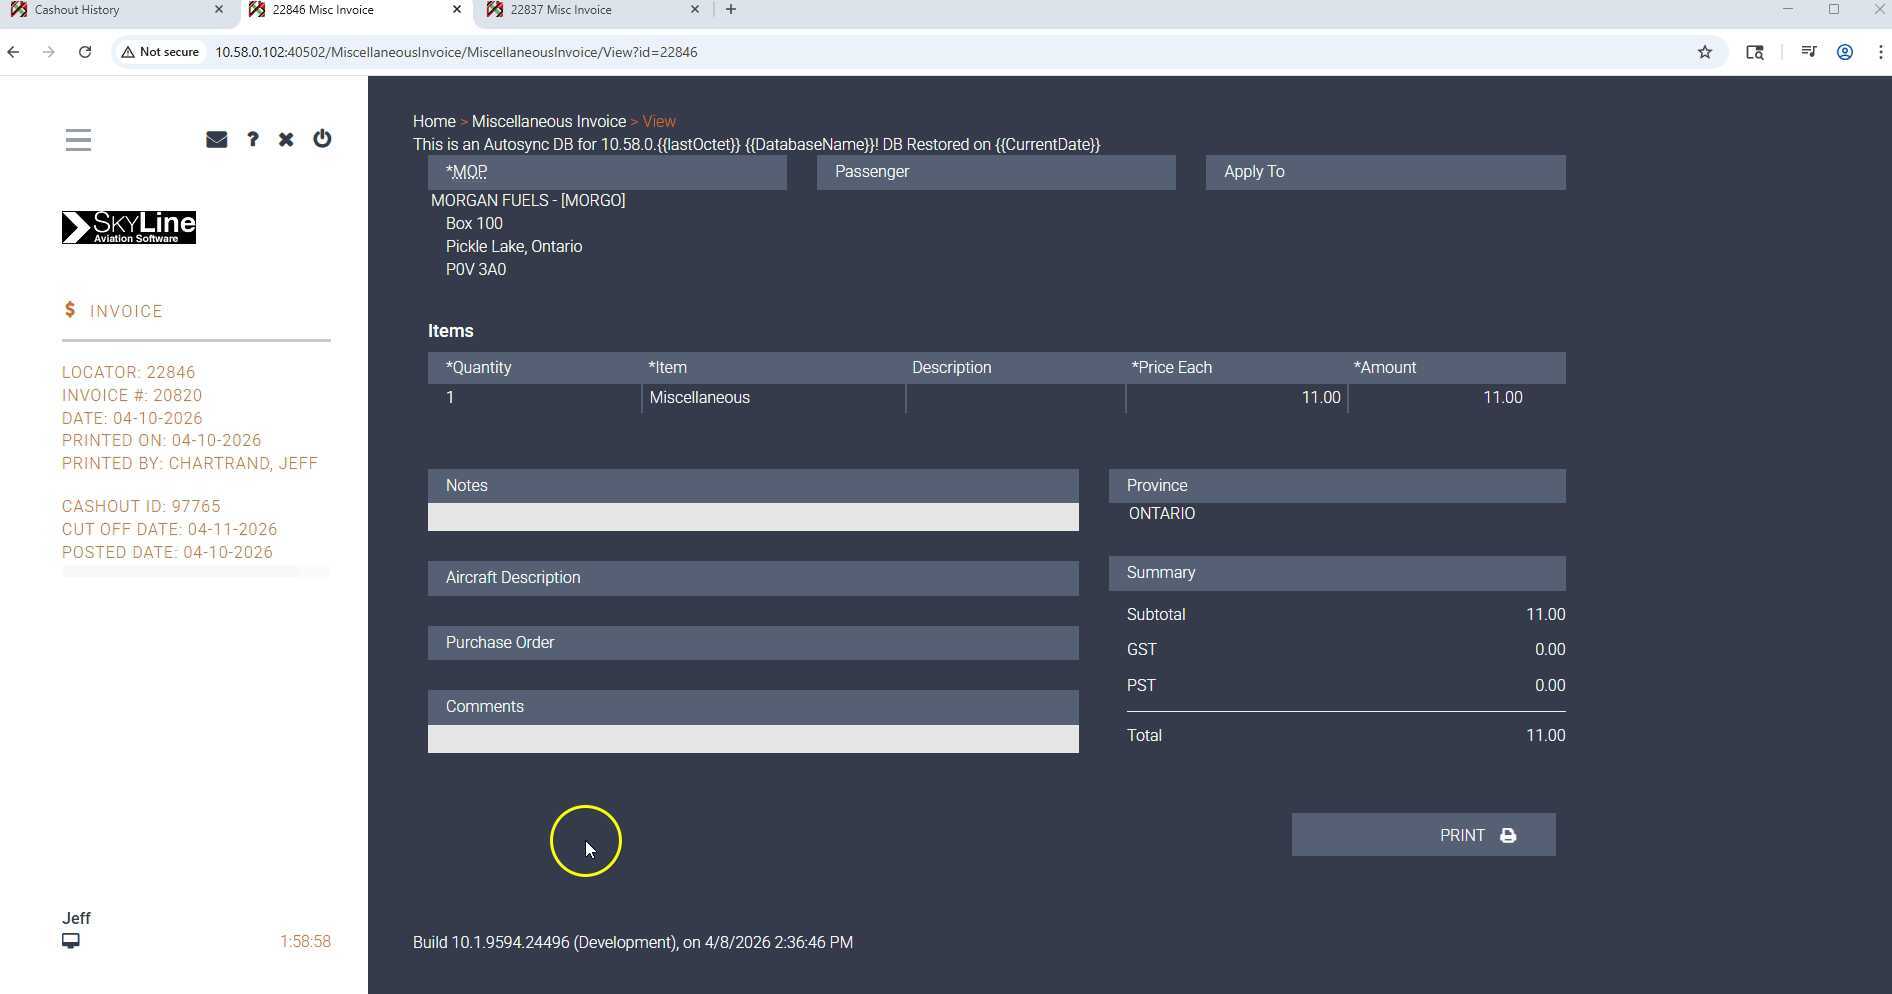Screen dimensions: 1892x994
Task: Open messages via envelope icon
Action: pyautogui.click(x=216, y=140)
